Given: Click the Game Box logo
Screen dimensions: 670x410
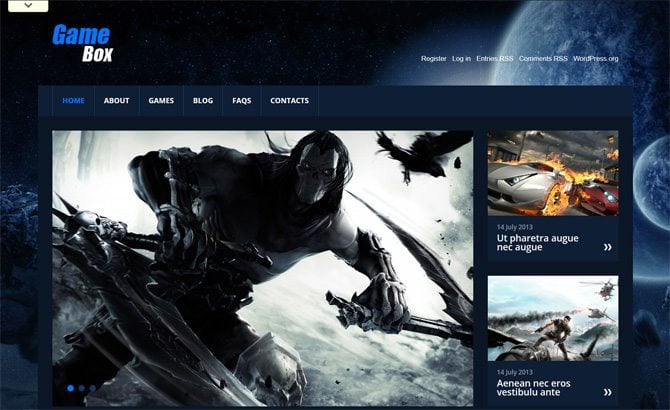Looking at the screenshot, I should tap(82, 43).
